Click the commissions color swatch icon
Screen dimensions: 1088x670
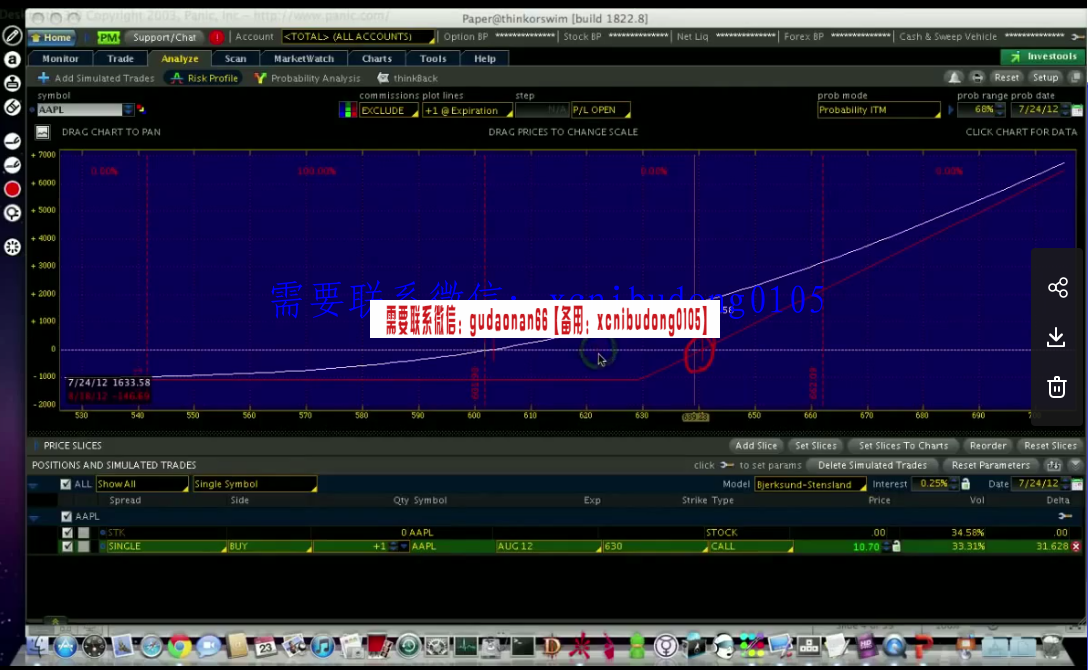point(347,110)
